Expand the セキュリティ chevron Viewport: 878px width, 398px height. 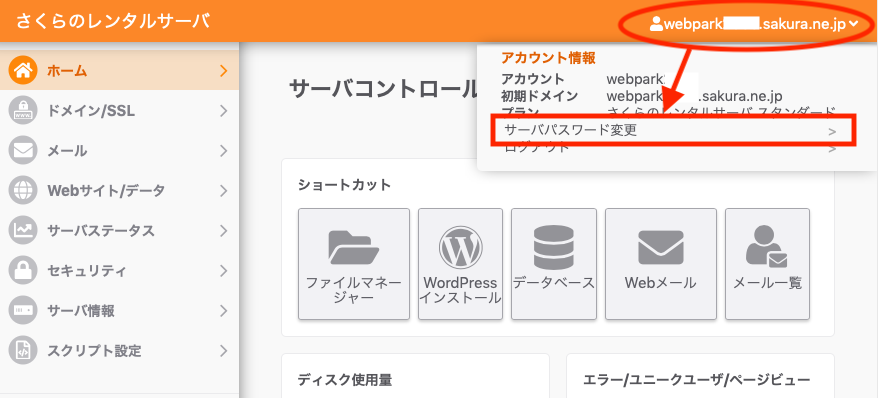[x=224, y=271]
